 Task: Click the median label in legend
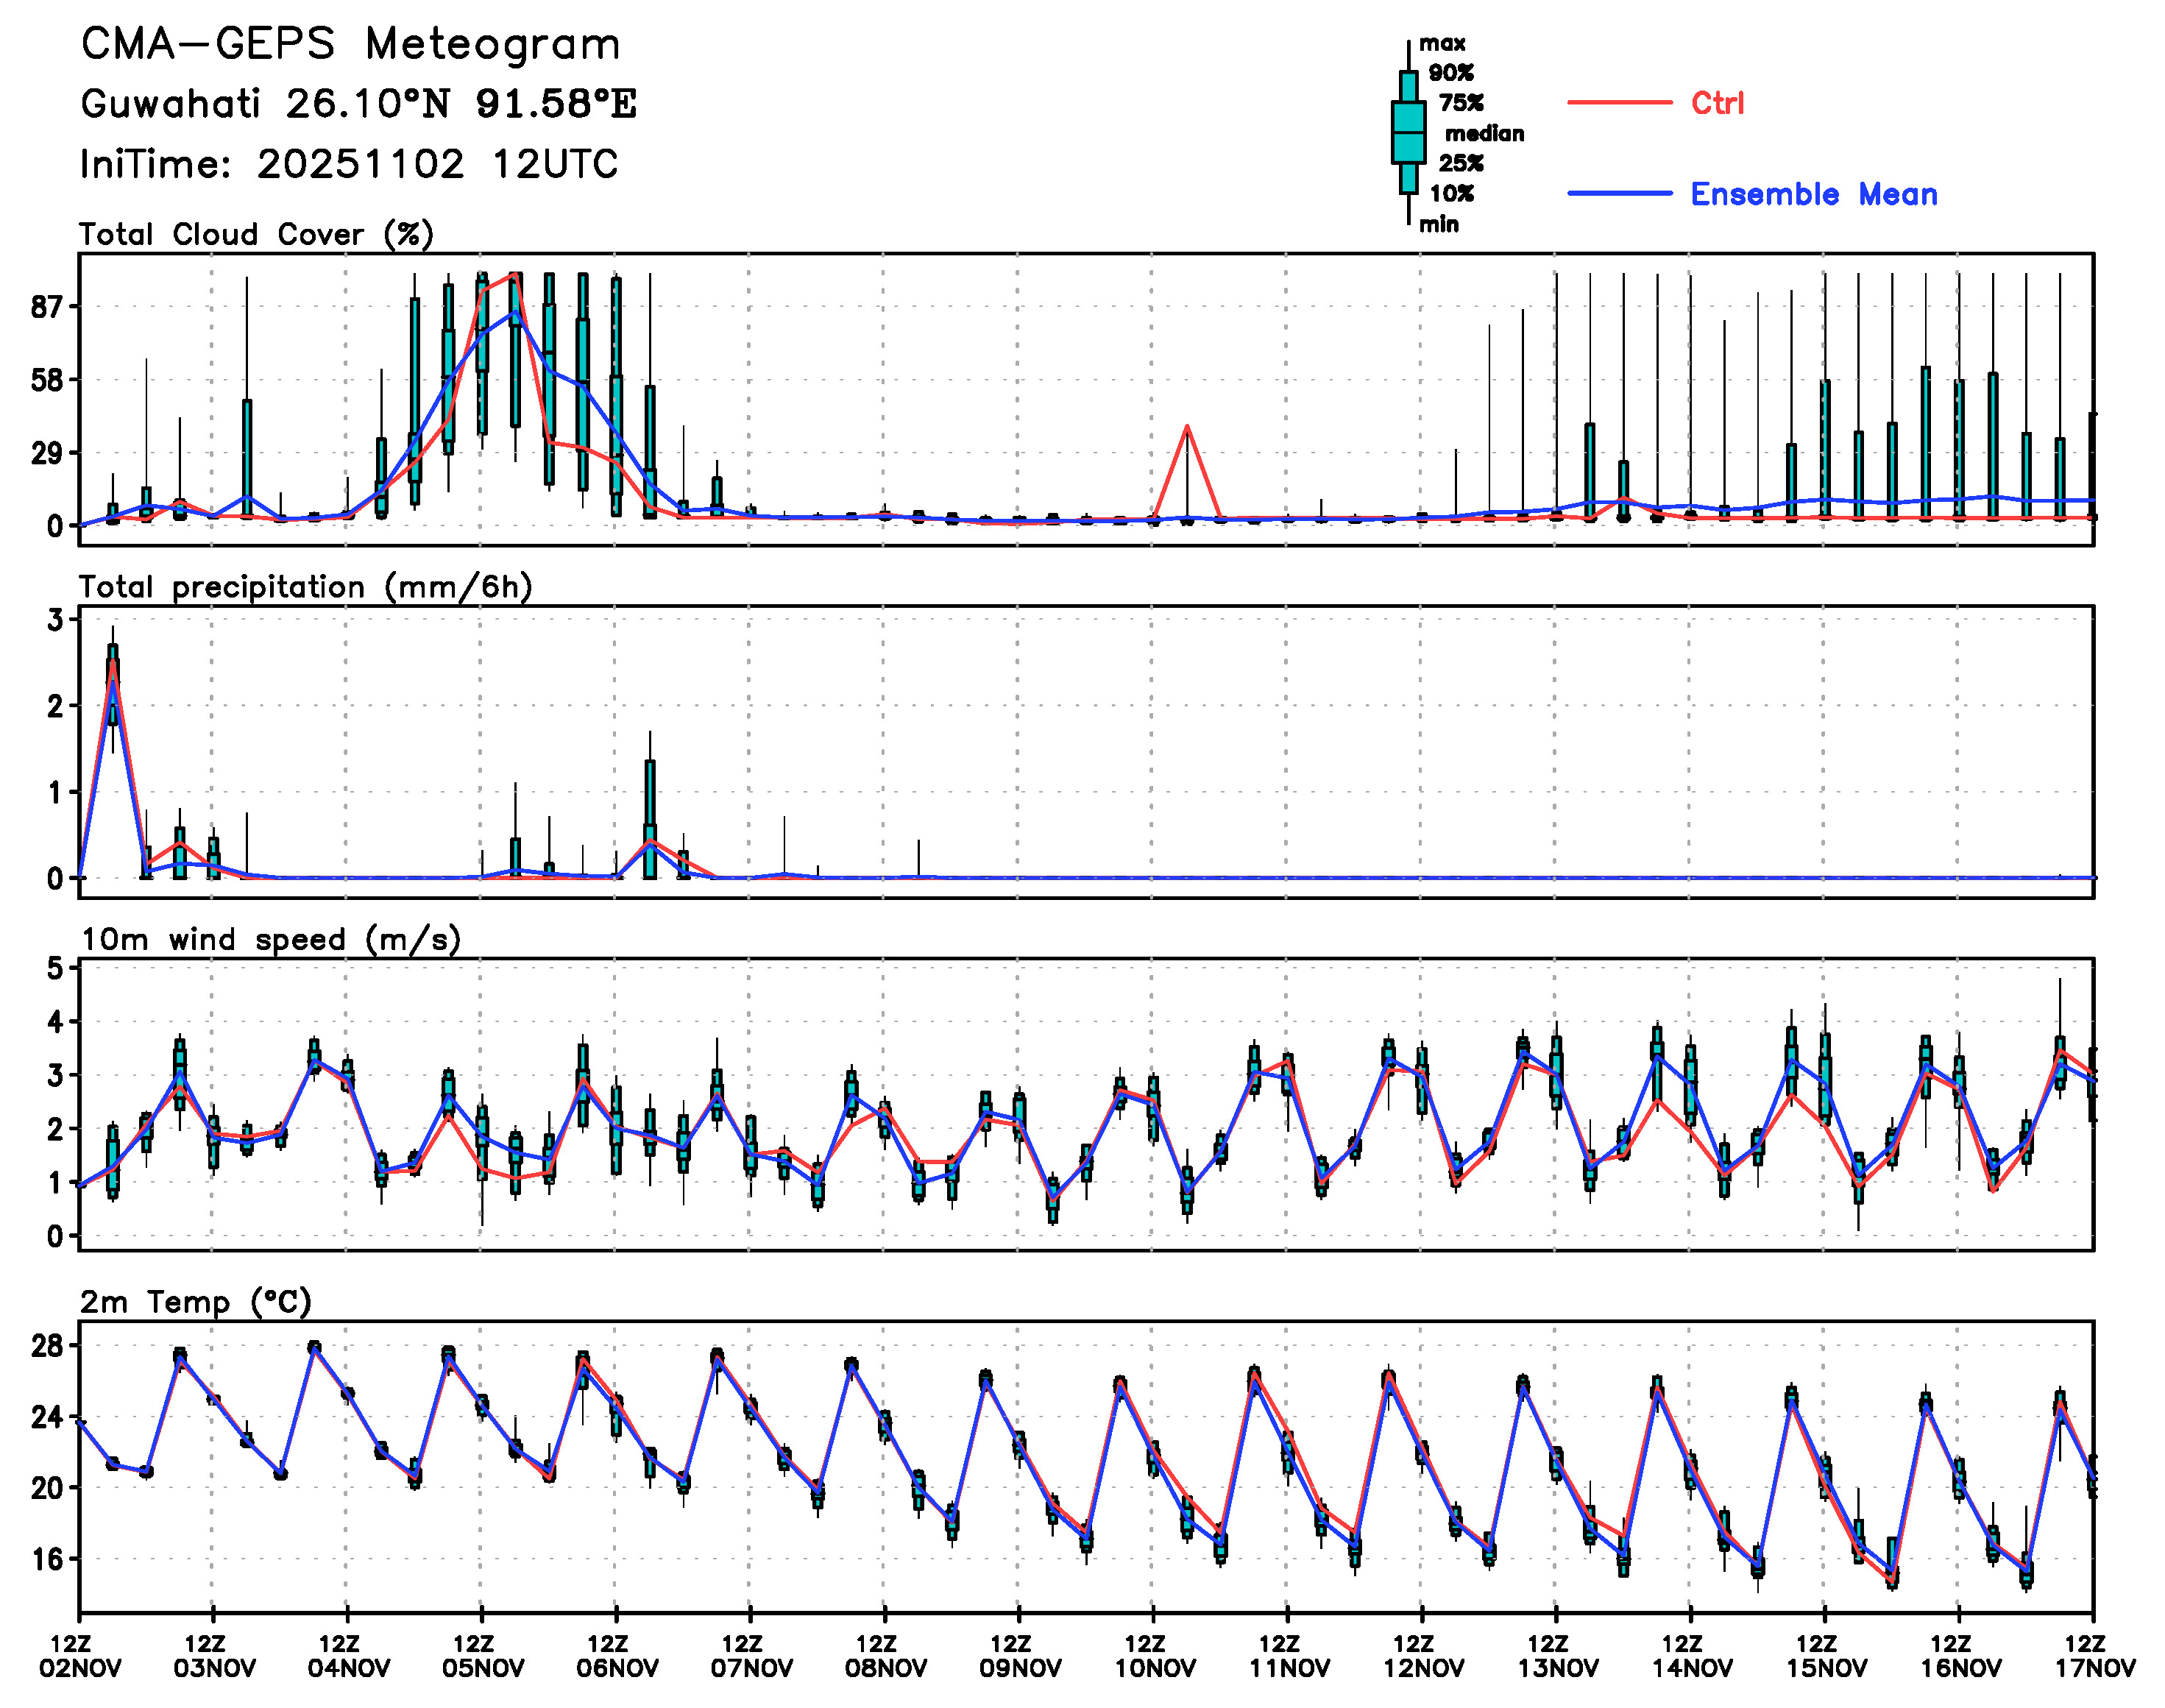(x=1484, y=133)
